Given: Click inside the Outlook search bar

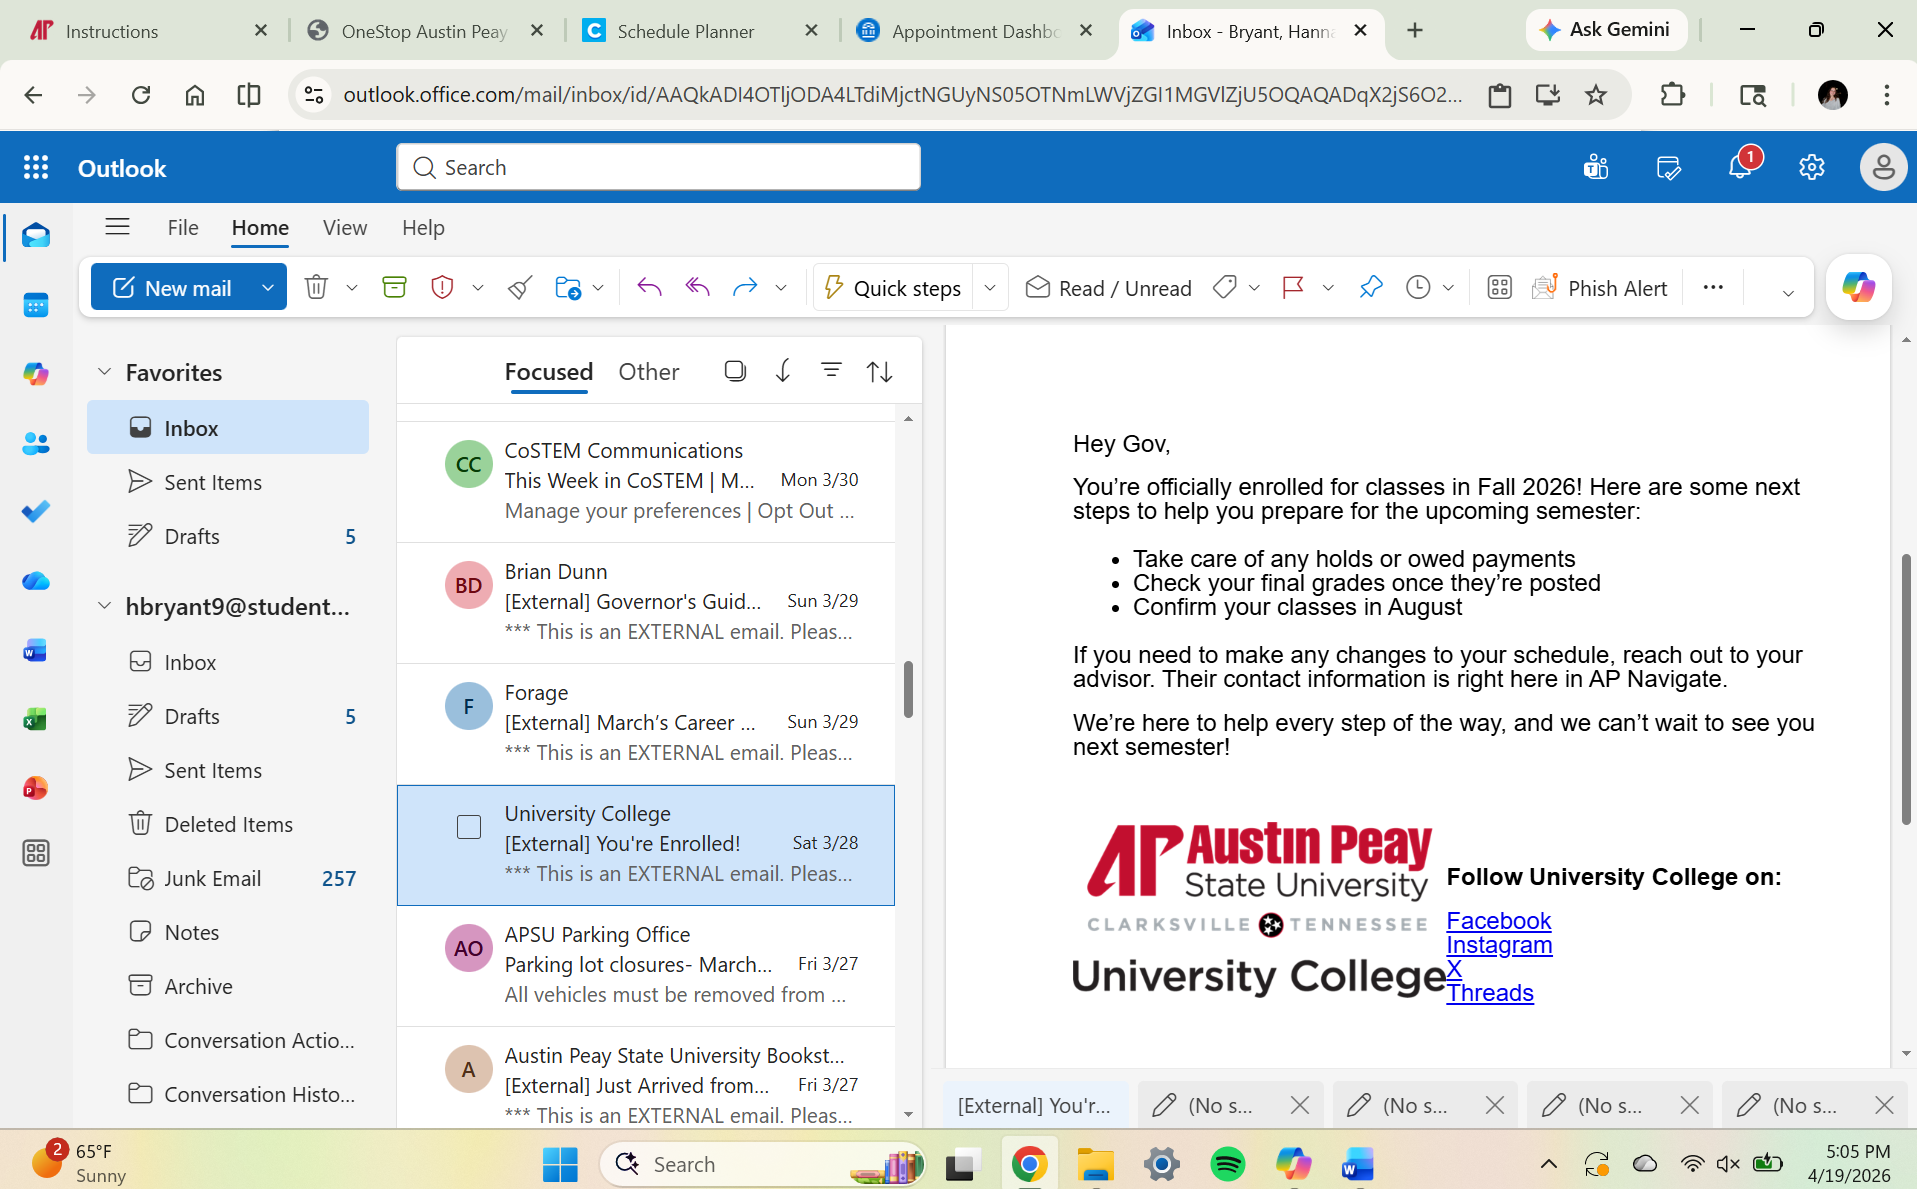Looking at the screenshot, I should [x=657, y=166].
